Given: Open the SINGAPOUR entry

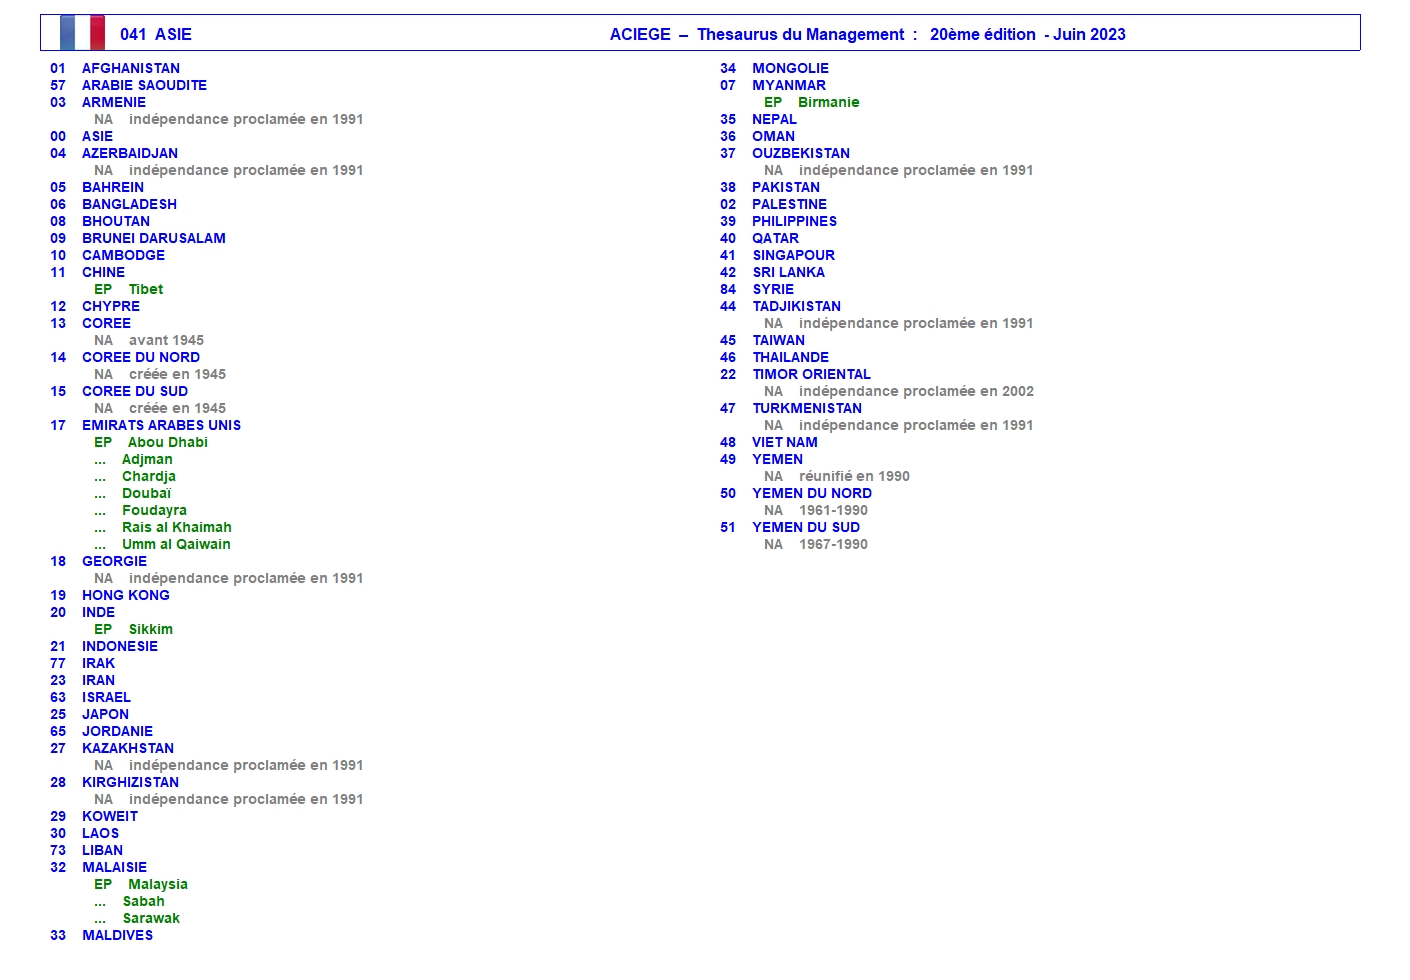Looking at the screenshot, I should (x=793, y=255).
